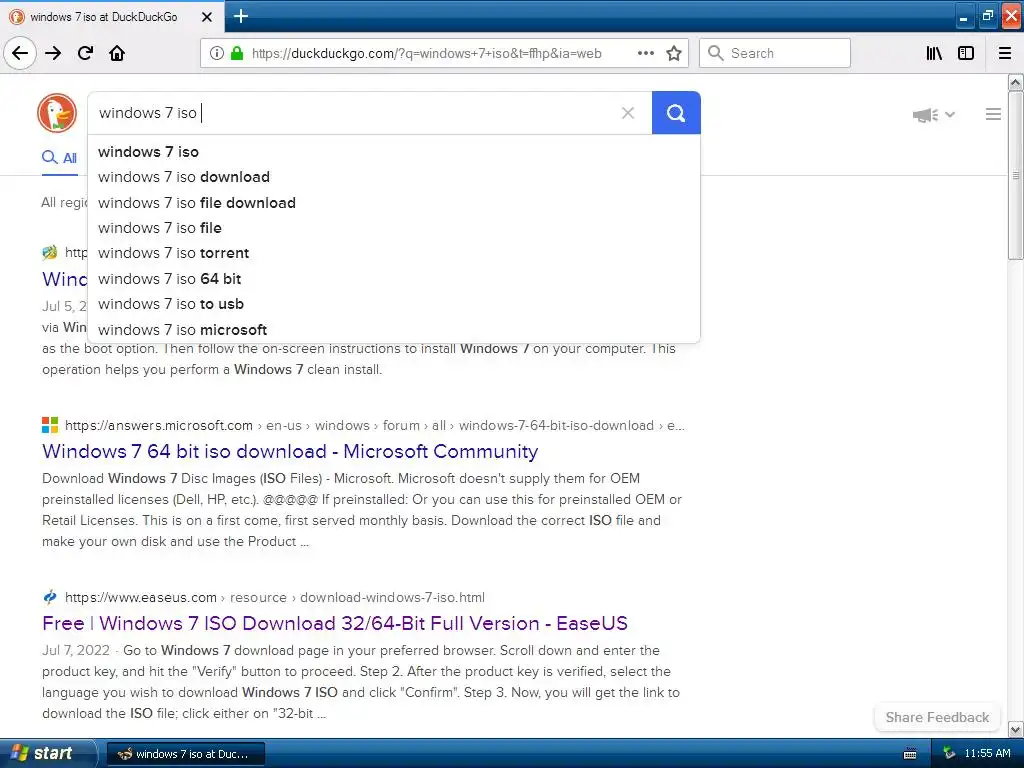
Task: Click the on-screen keyboard tray icon
Action: [909, 754]
